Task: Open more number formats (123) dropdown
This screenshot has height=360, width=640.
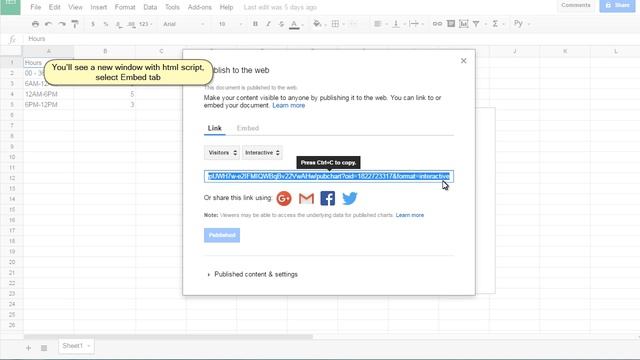Action: click(x=145, y=24)
